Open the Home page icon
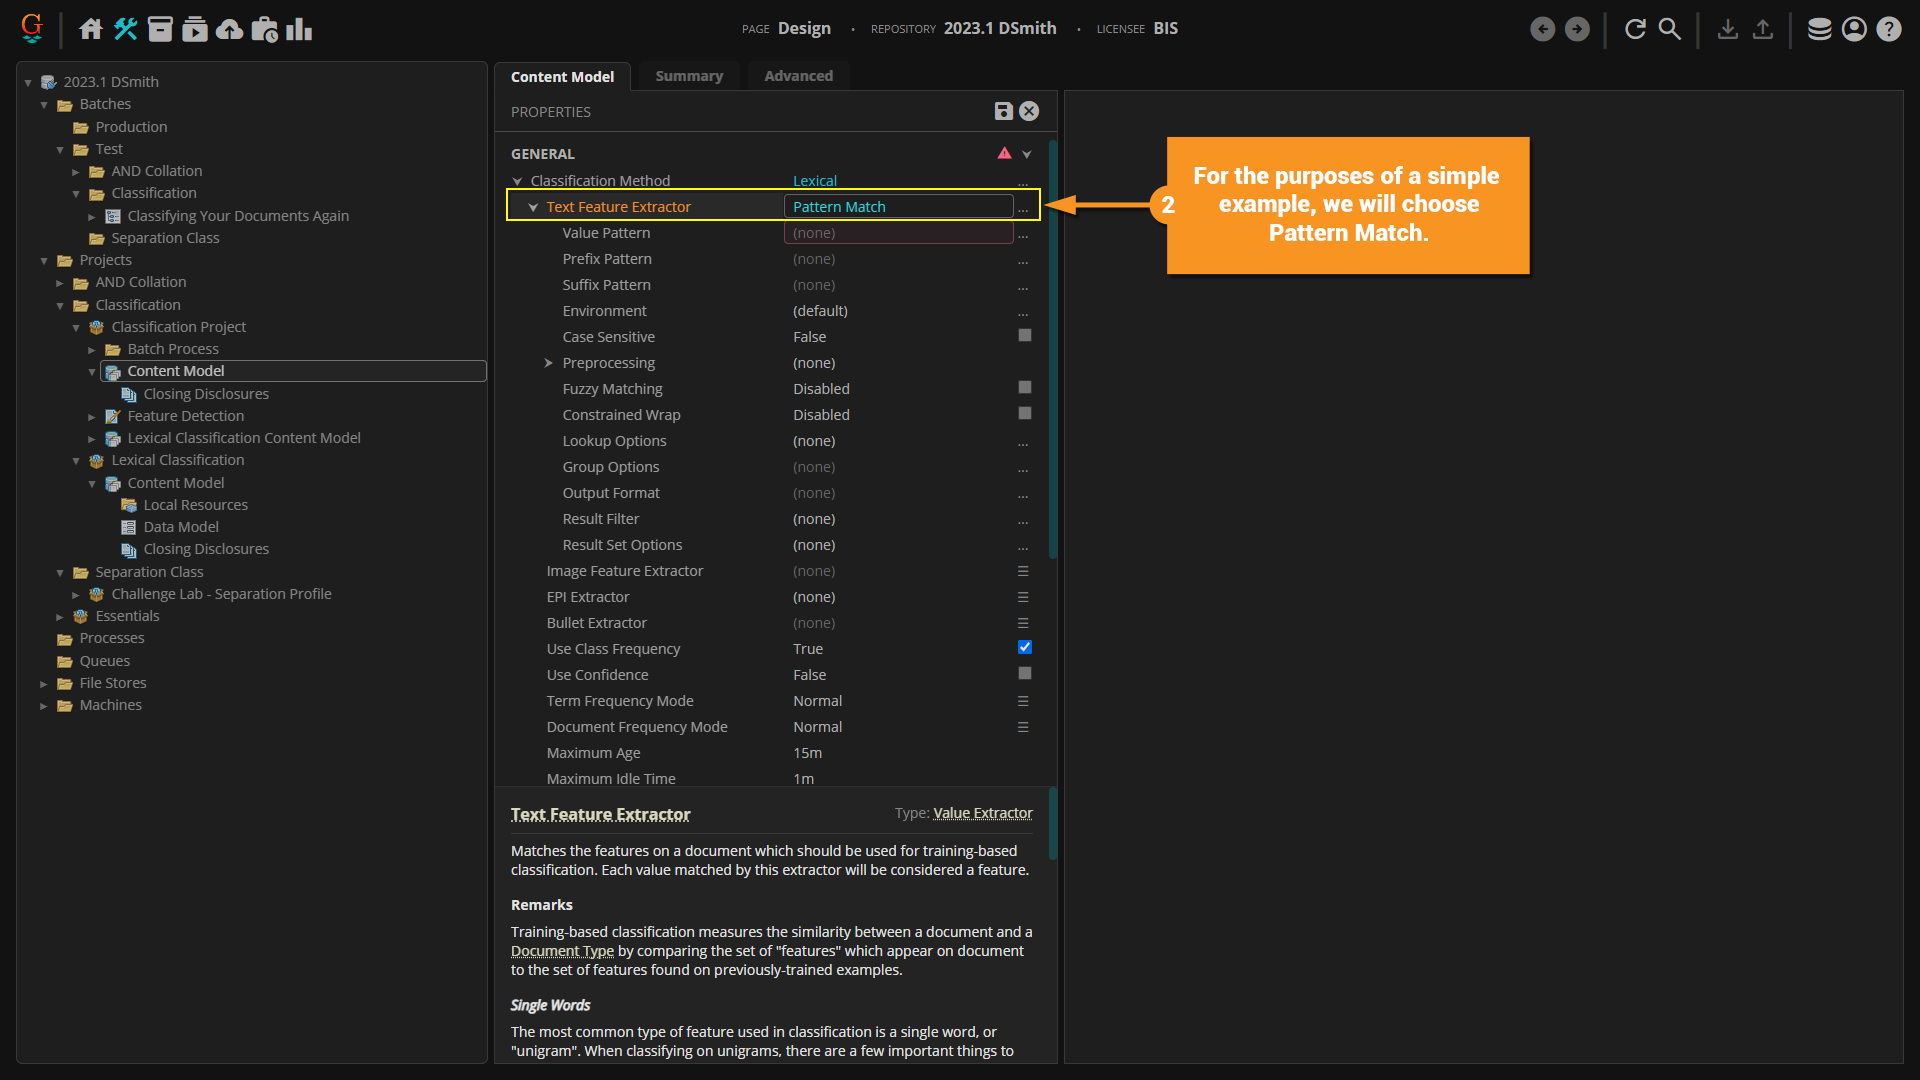Viewport: 1920px width, 1080px height. click(91, 29)
